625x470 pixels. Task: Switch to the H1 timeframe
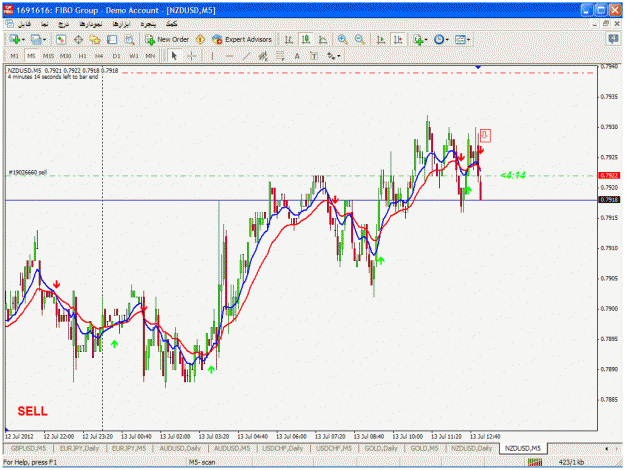click(83, 56)
